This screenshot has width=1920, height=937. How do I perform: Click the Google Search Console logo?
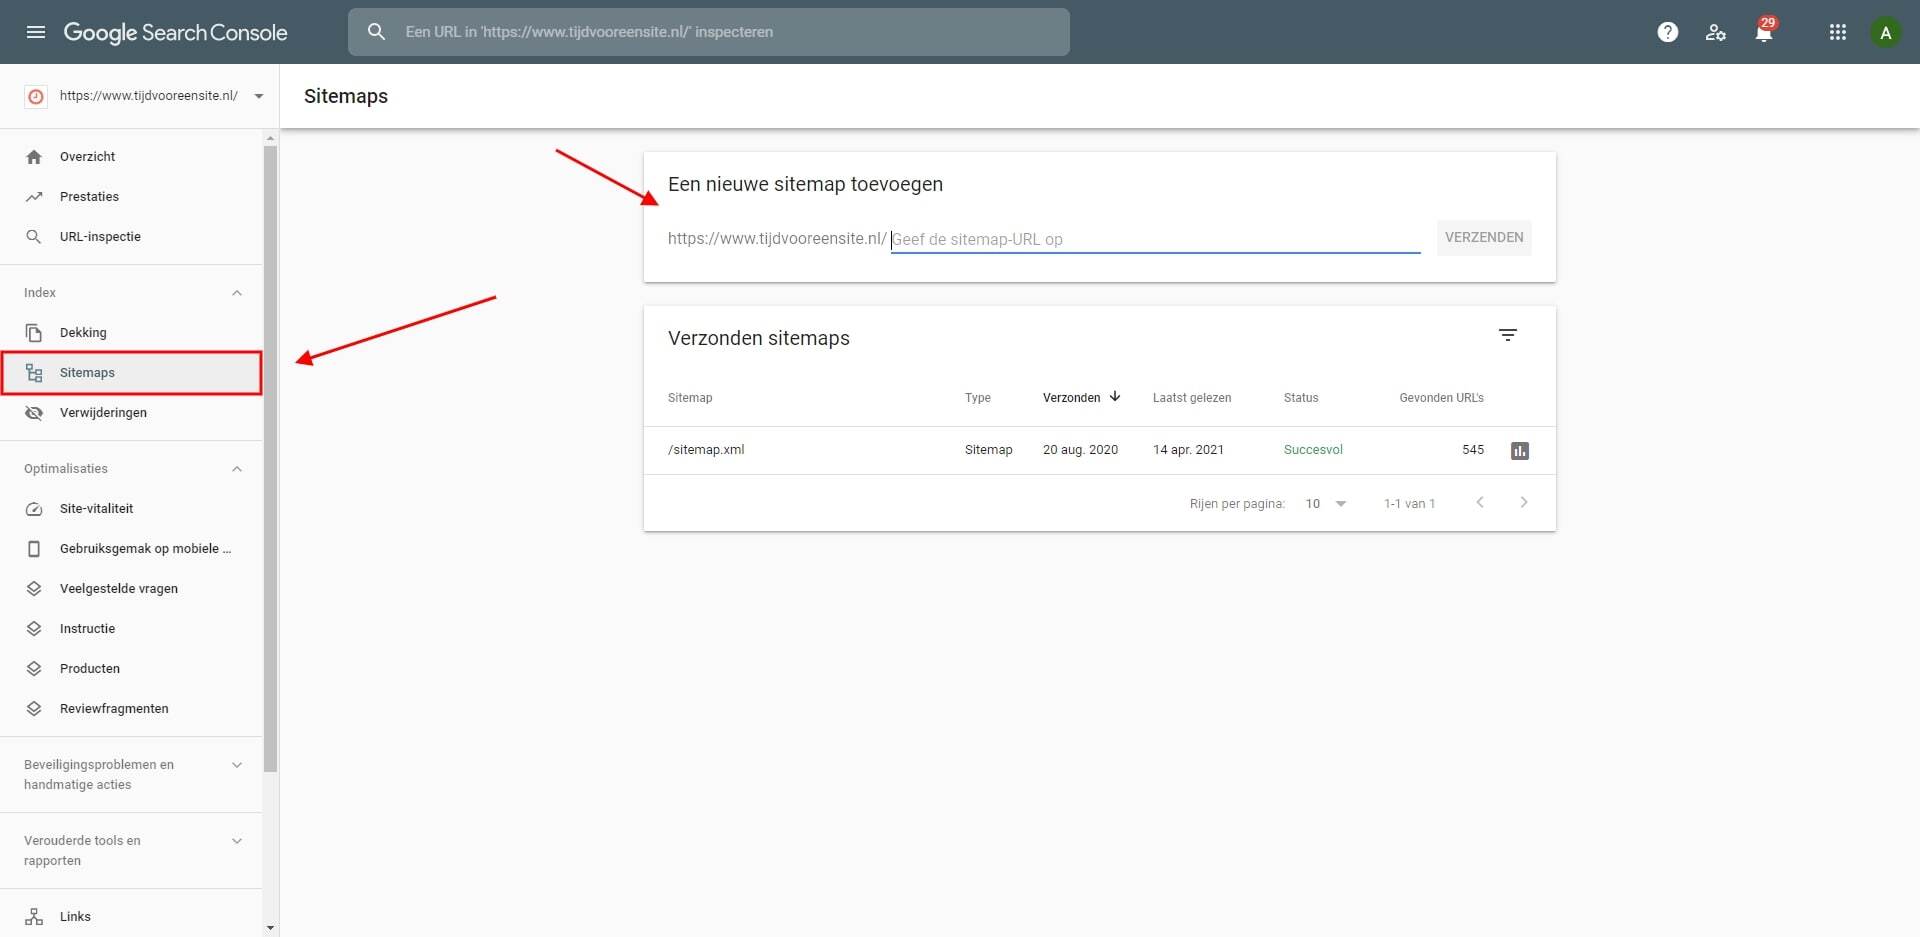pos(175,32)
